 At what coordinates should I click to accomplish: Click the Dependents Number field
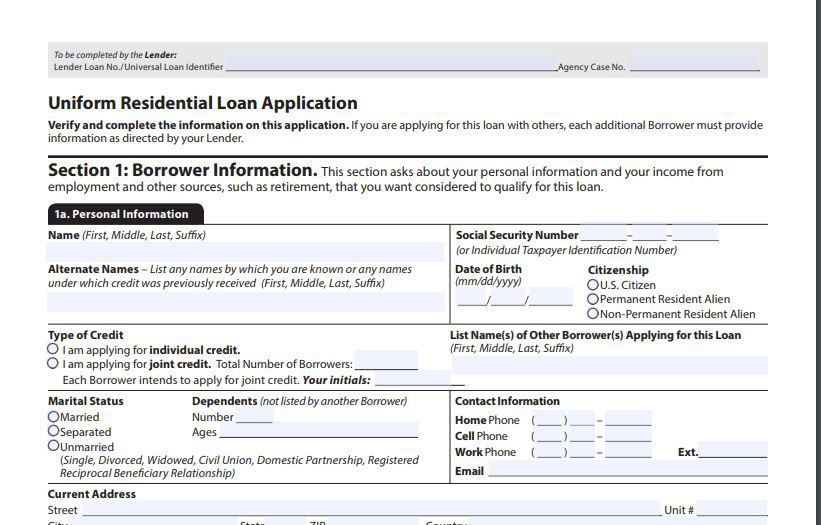point(254,417)
